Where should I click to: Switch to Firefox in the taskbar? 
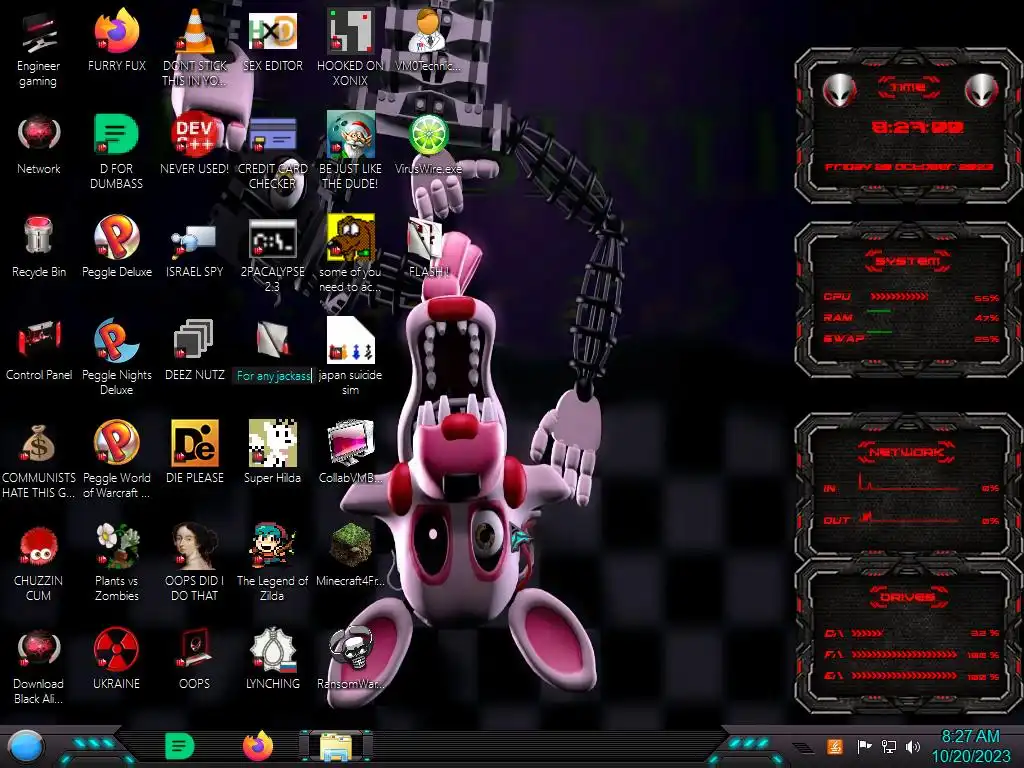pyautogui.click(x=258, y=746)
